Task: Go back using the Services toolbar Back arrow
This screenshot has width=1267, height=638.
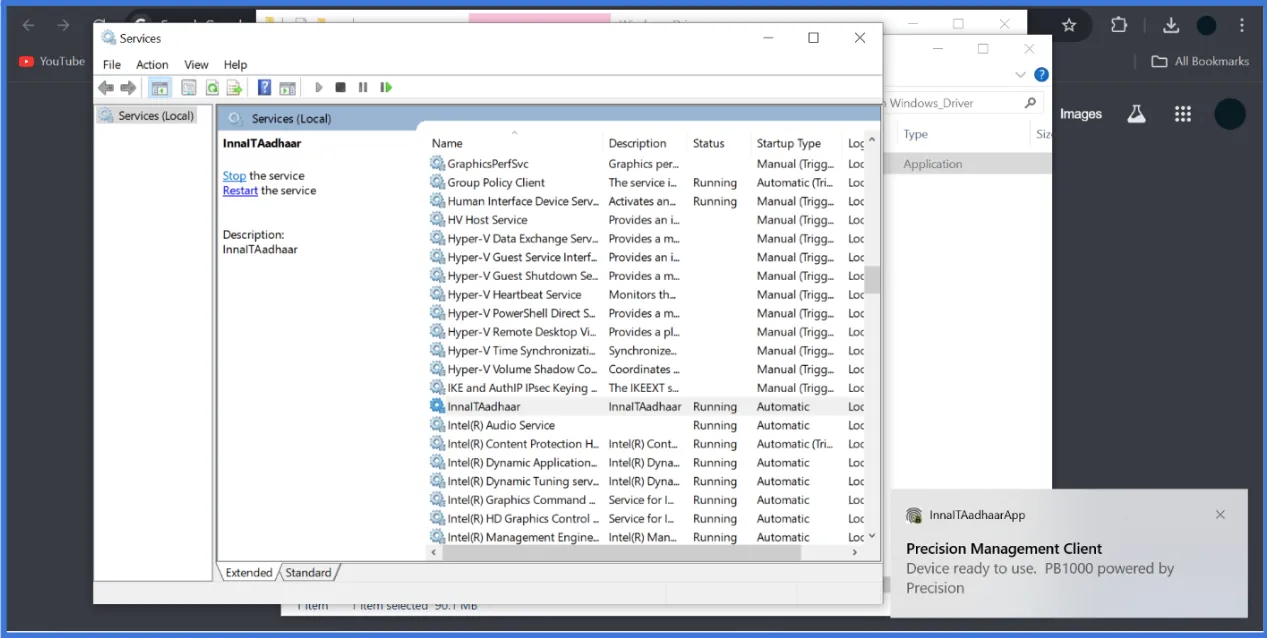Action: pyautogui.click(x=105, y=88)
